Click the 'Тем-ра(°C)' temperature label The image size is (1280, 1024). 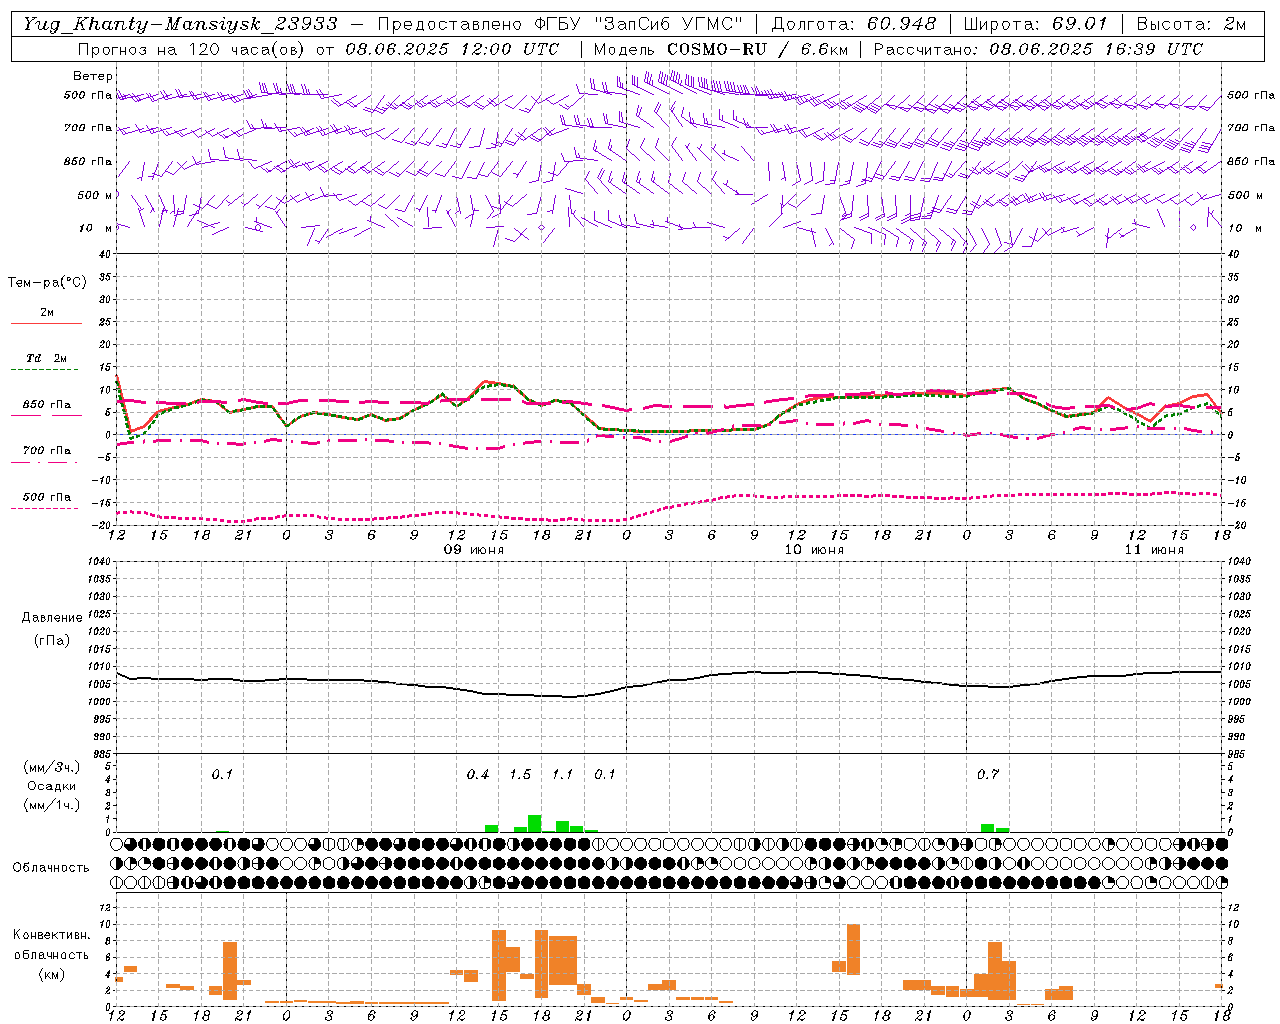coord(47,283)
